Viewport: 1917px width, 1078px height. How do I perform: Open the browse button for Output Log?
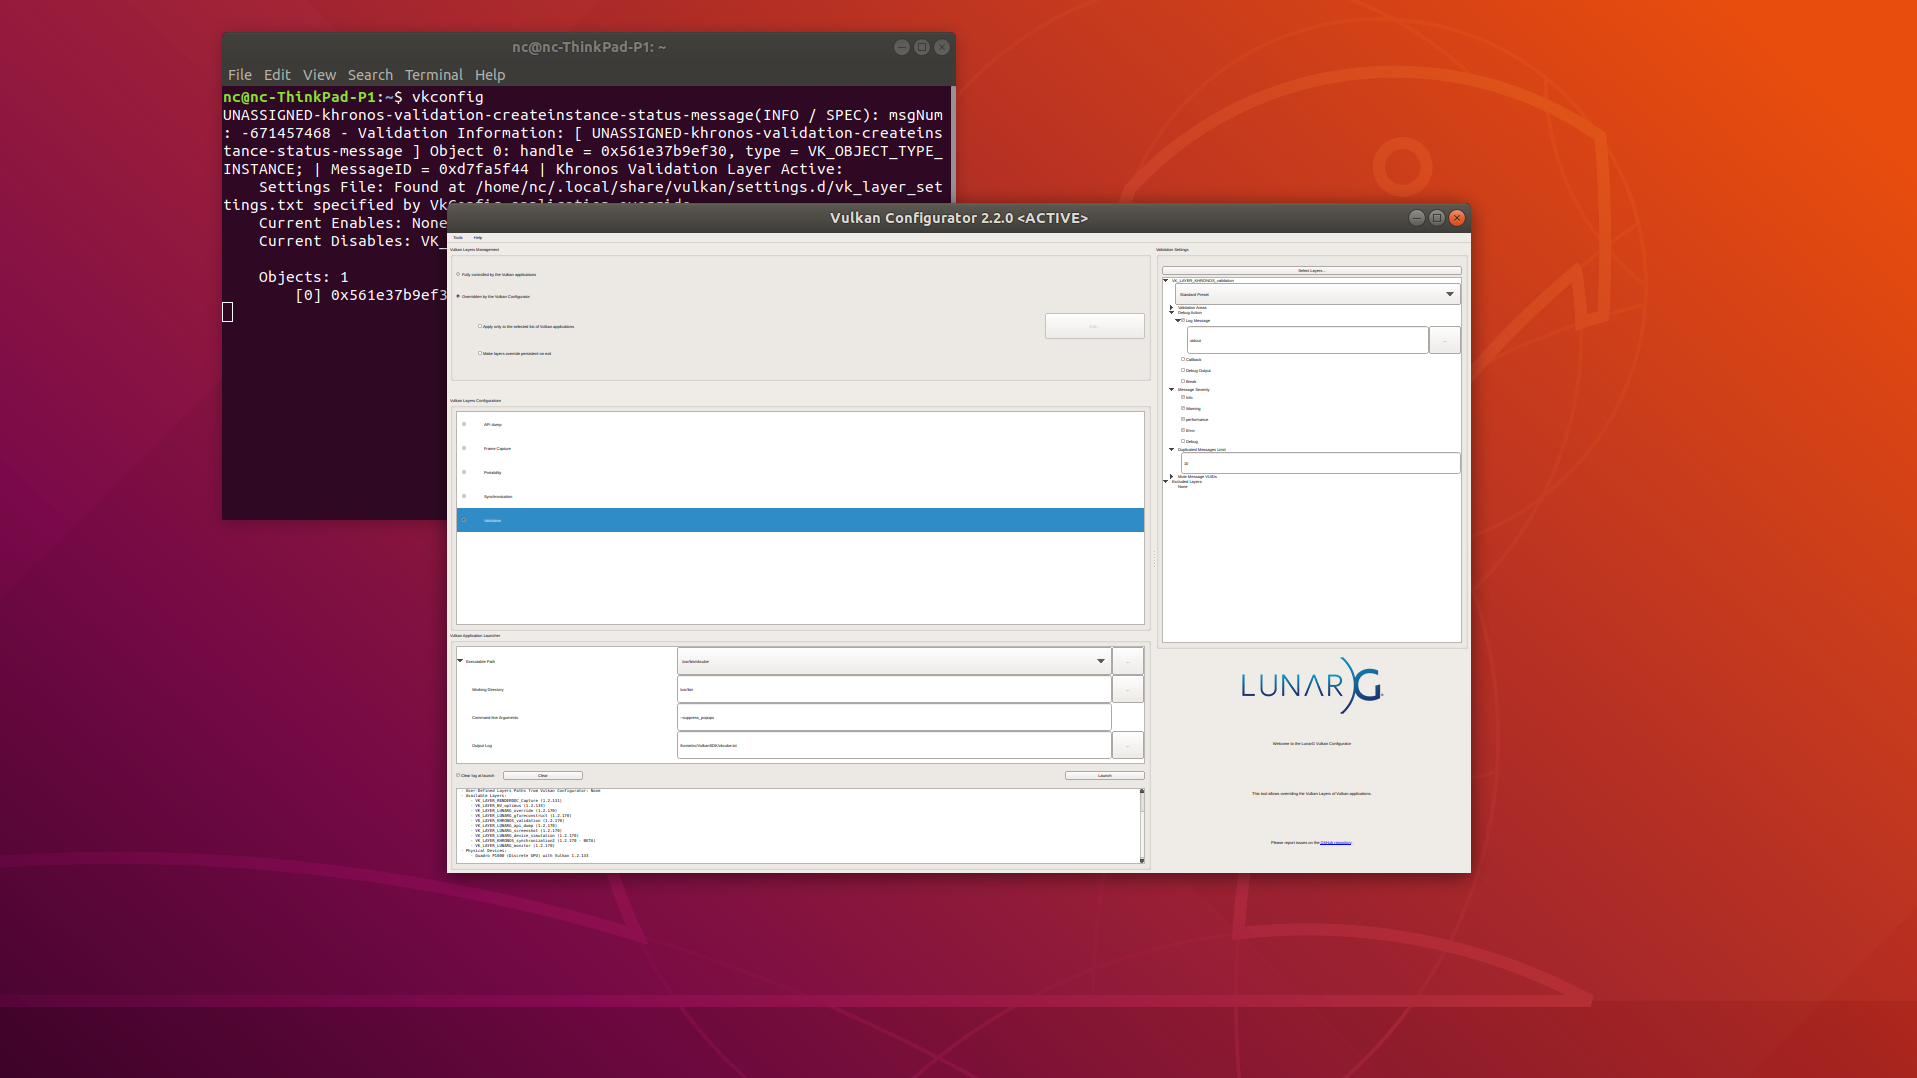[1127, 745]
